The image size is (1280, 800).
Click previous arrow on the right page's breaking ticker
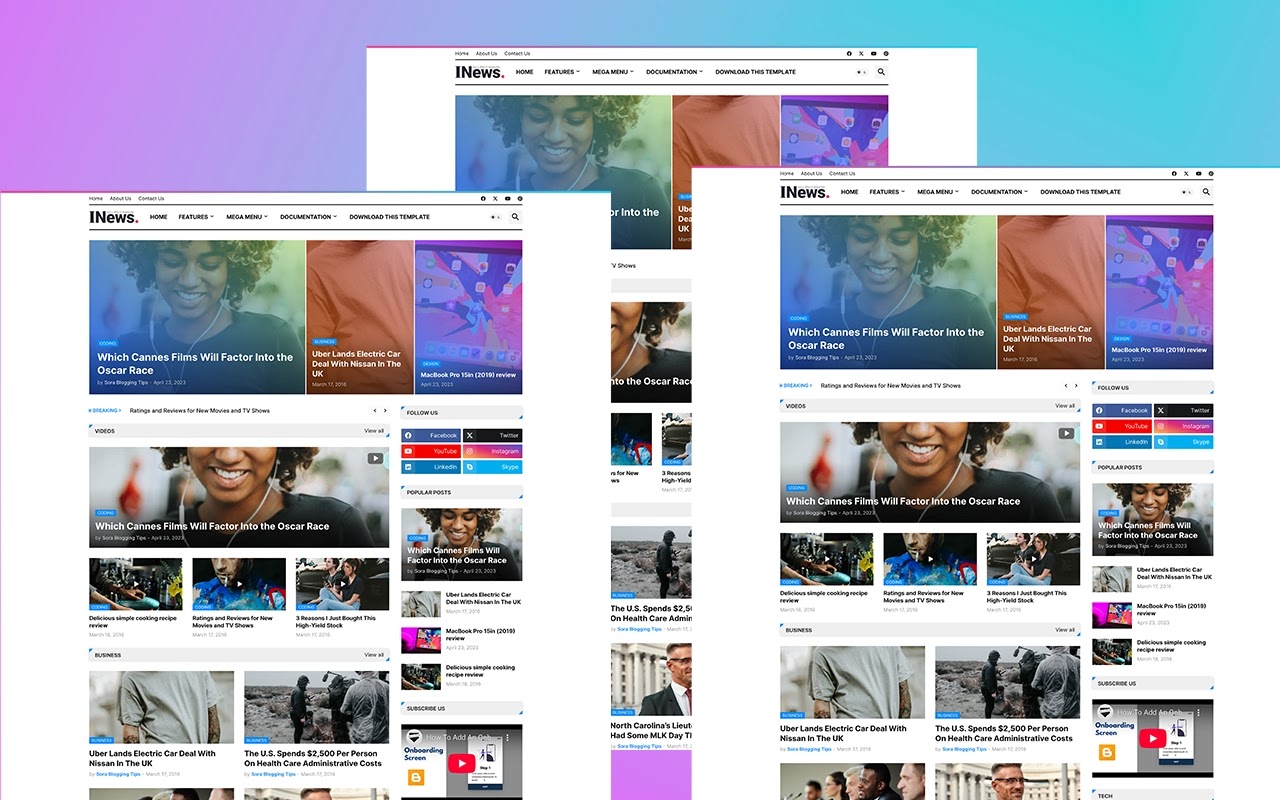pyautogui.click(x=1066, y=386)
